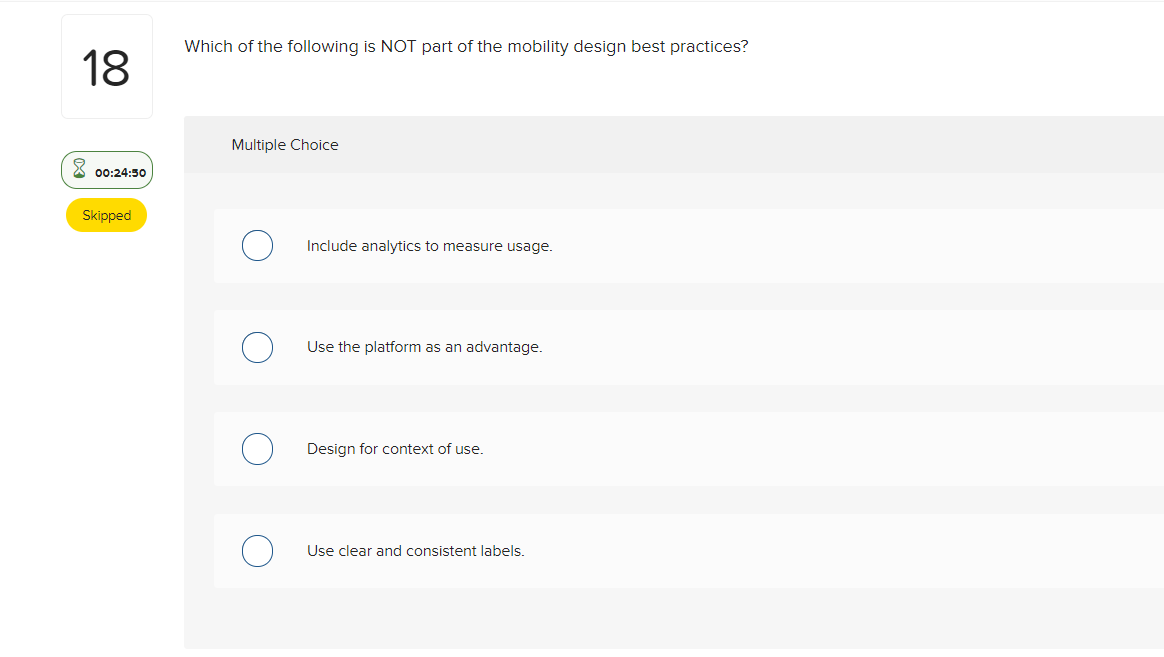Select the radio button for 'Include analytics to measure usage'
1164x657 pixels.
click(257, 246)
